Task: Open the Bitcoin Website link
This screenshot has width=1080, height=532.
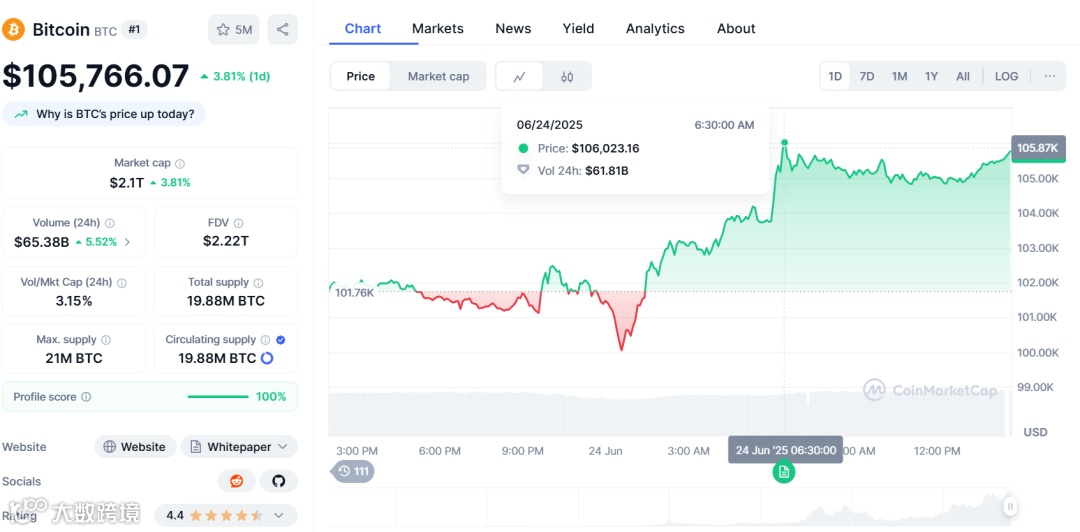Action: point(135,447)
